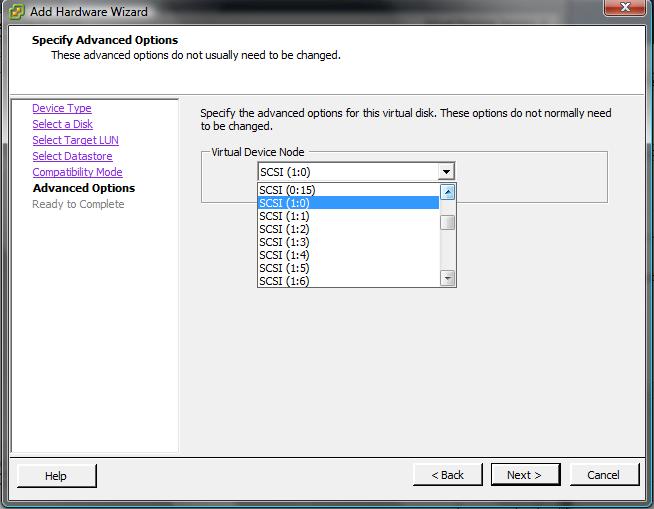
Task: Open Help for the wizard
Action: 56,476
